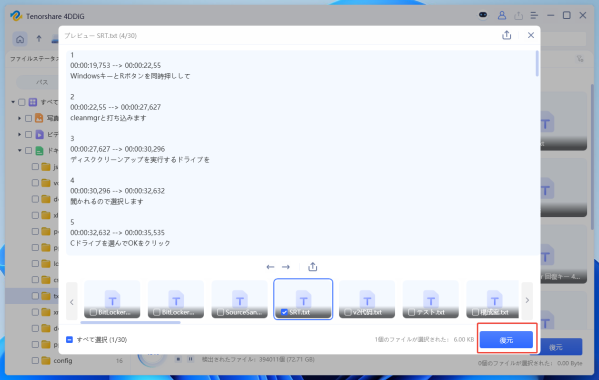
Task: Click the preview text vertical scrollbar
Action: [x=537, y=64]
